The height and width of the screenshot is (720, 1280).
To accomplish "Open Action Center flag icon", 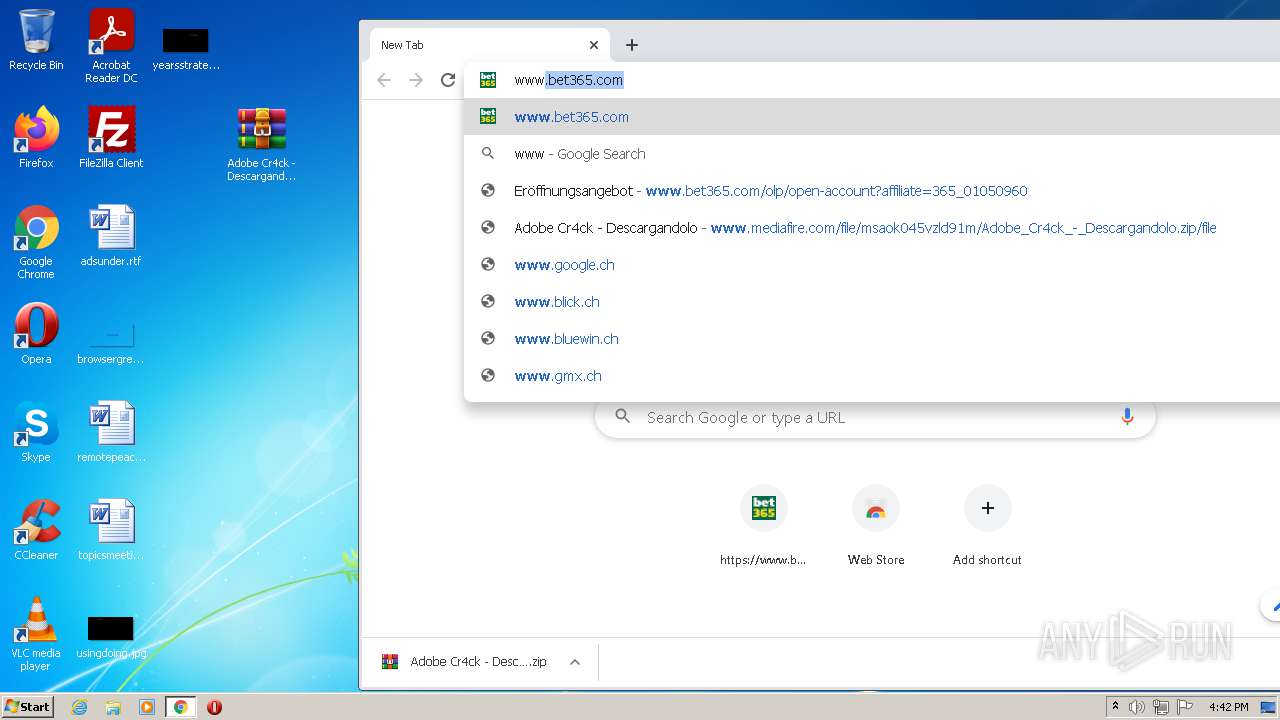I will 1185,707.
